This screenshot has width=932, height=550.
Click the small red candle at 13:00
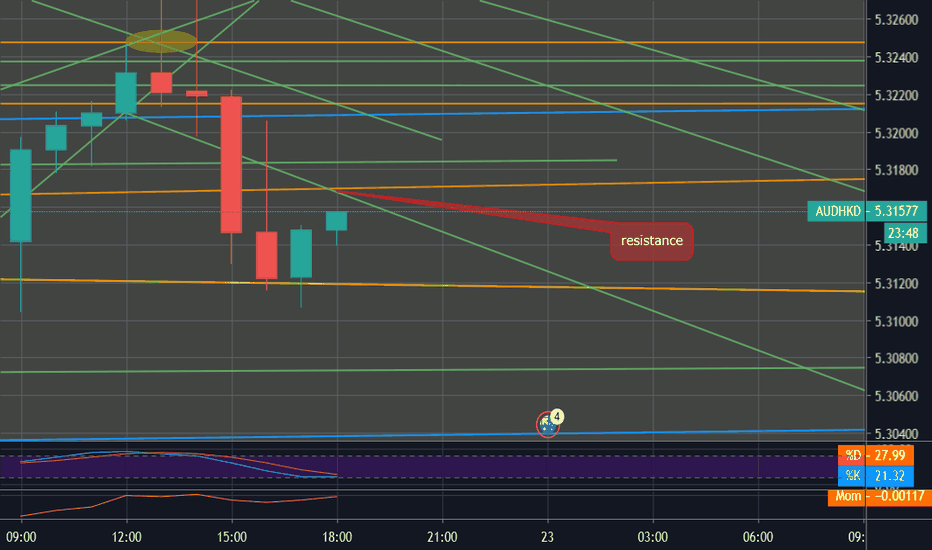click(161, 83)
